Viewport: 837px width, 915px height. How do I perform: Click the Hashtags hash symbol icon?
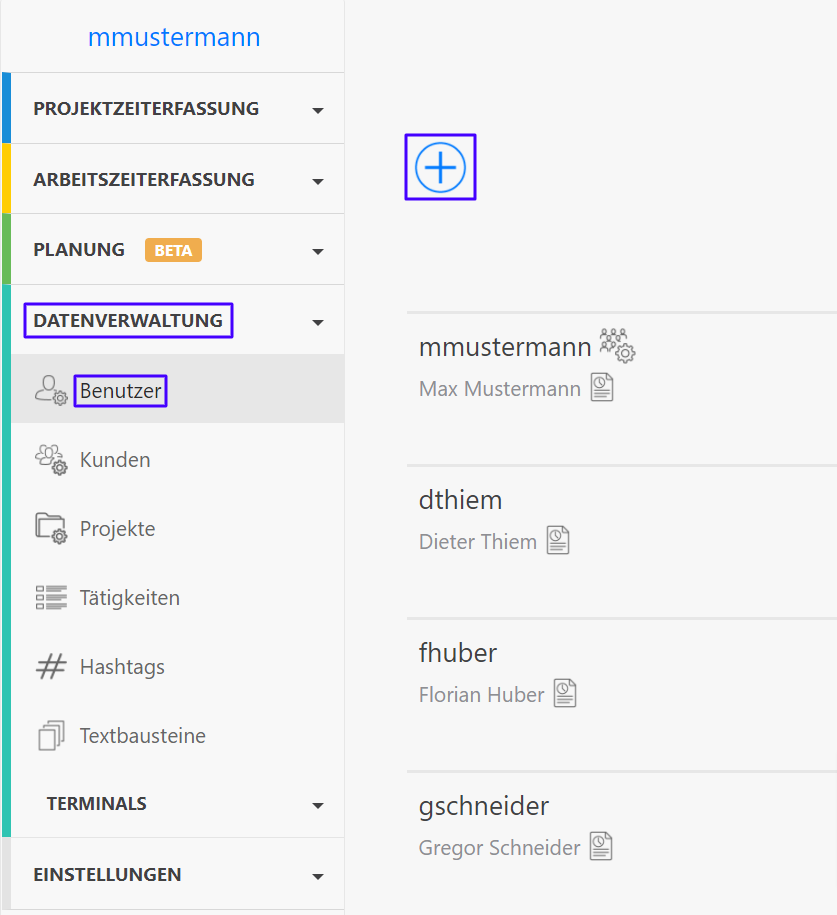tap(51, 666)
